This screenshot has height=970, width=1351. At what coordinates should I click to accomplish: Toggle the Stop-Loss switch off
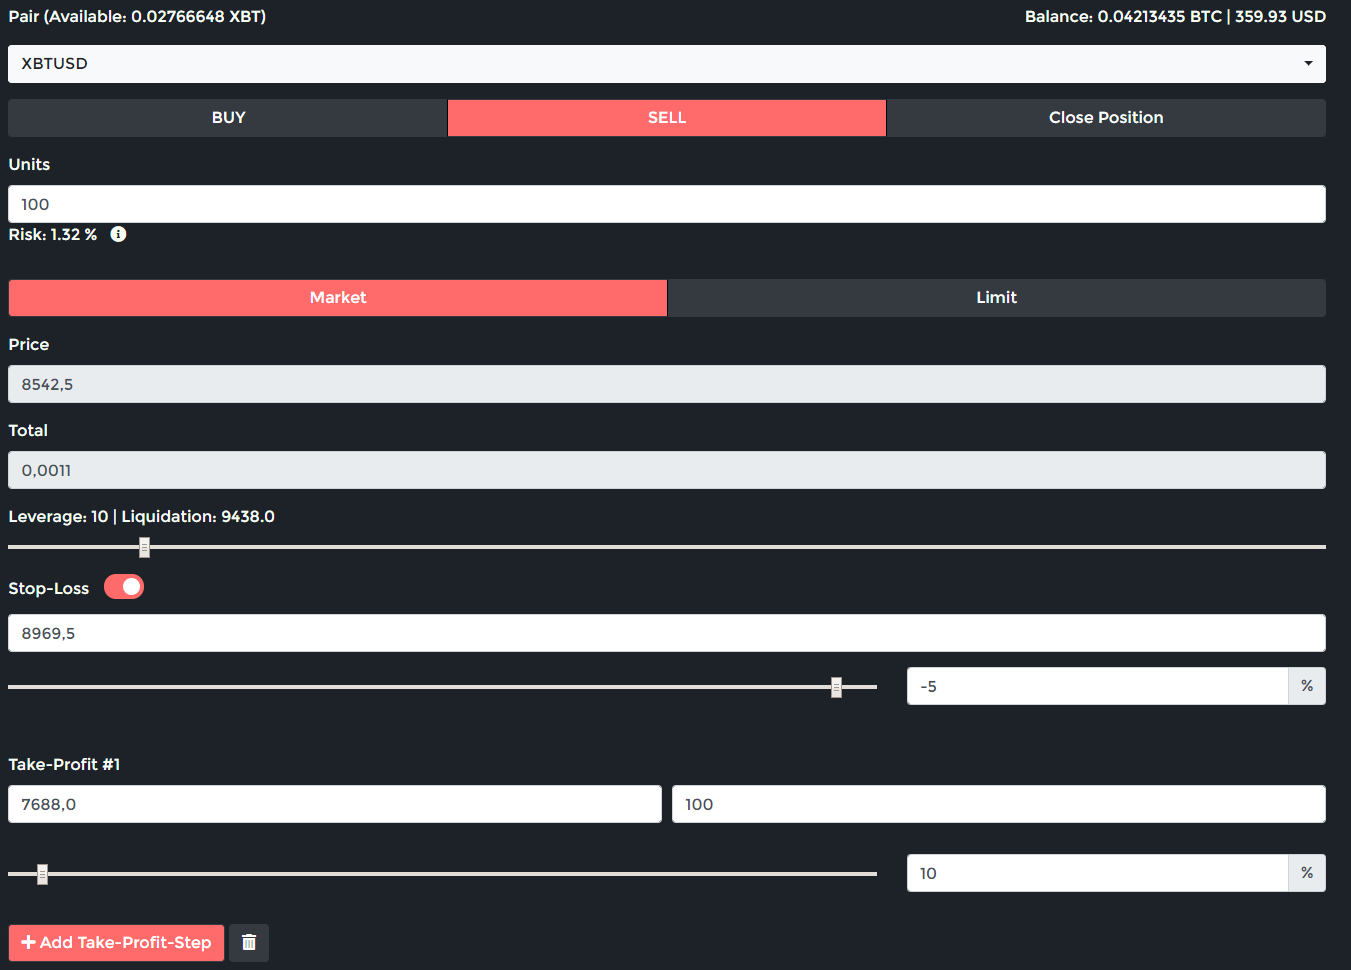point(124,587)
